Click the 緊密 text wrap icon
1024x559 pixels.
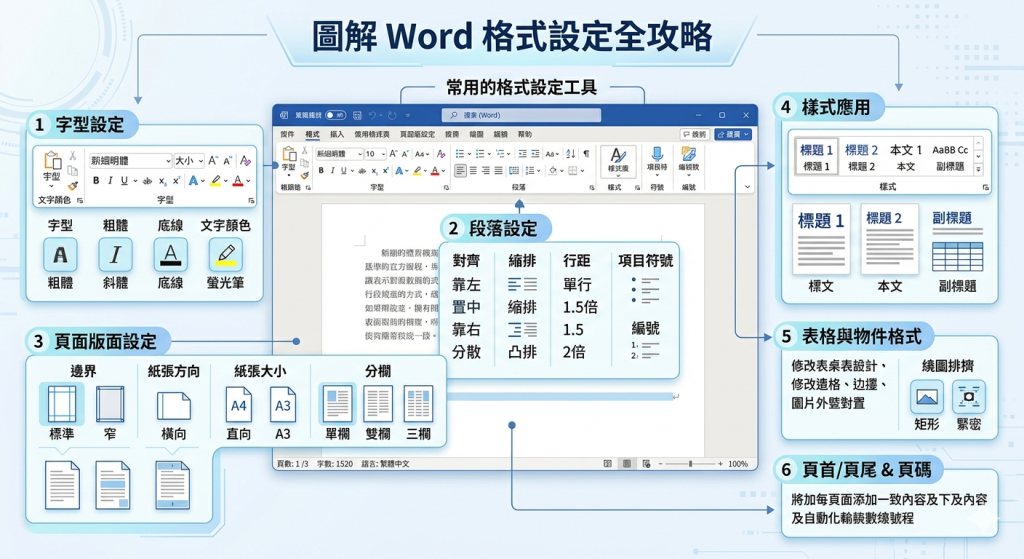[x=969, y=396]
